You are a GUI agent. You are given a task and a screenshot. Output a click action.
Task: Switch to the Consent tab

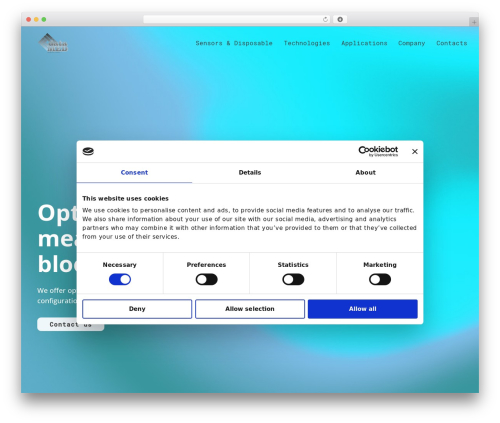[x=134, y=172]
